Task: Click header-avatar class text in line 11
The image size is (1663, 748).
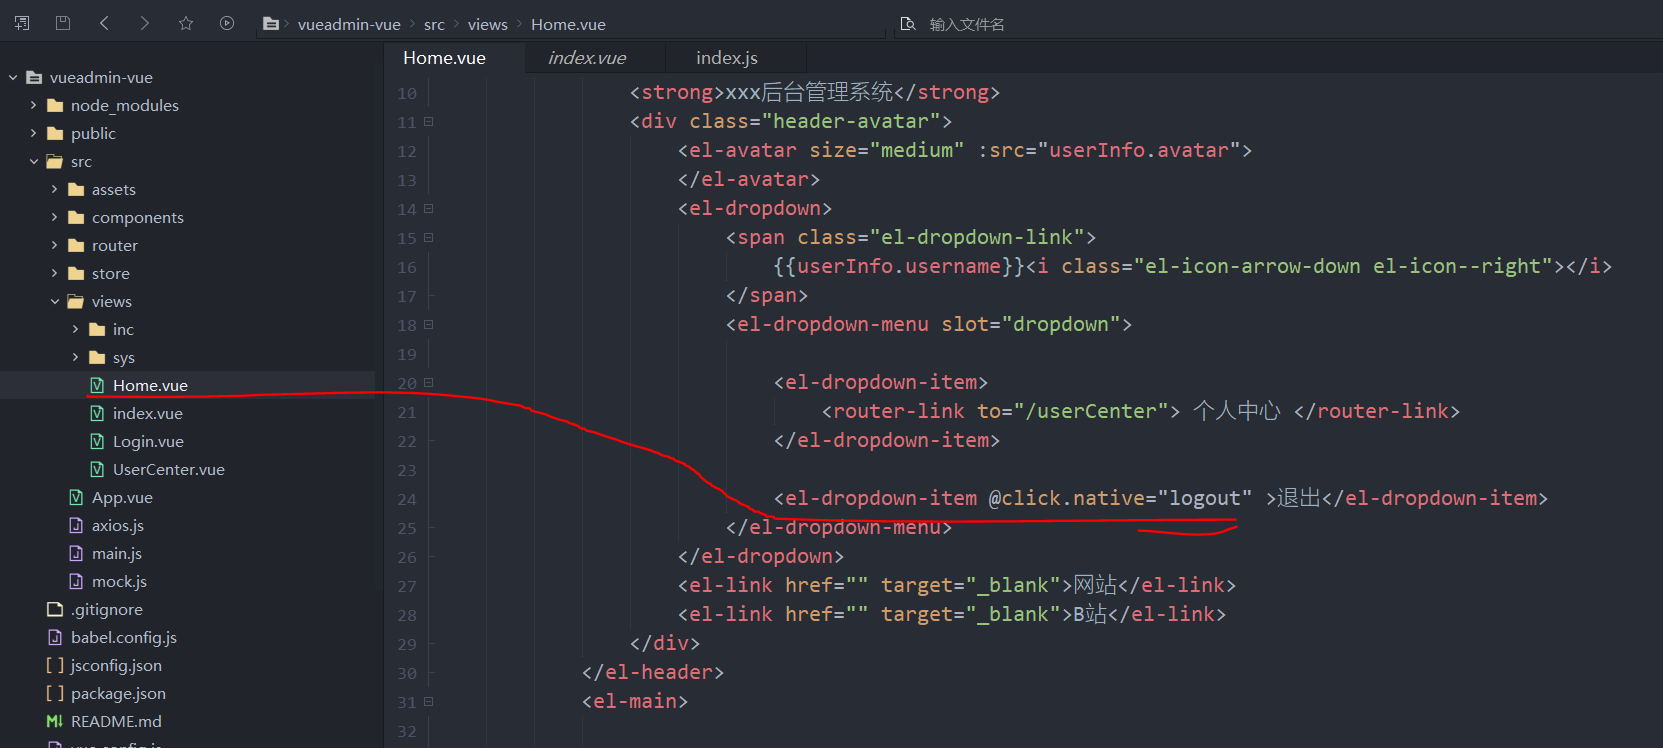Action: [x=851, y=121]
